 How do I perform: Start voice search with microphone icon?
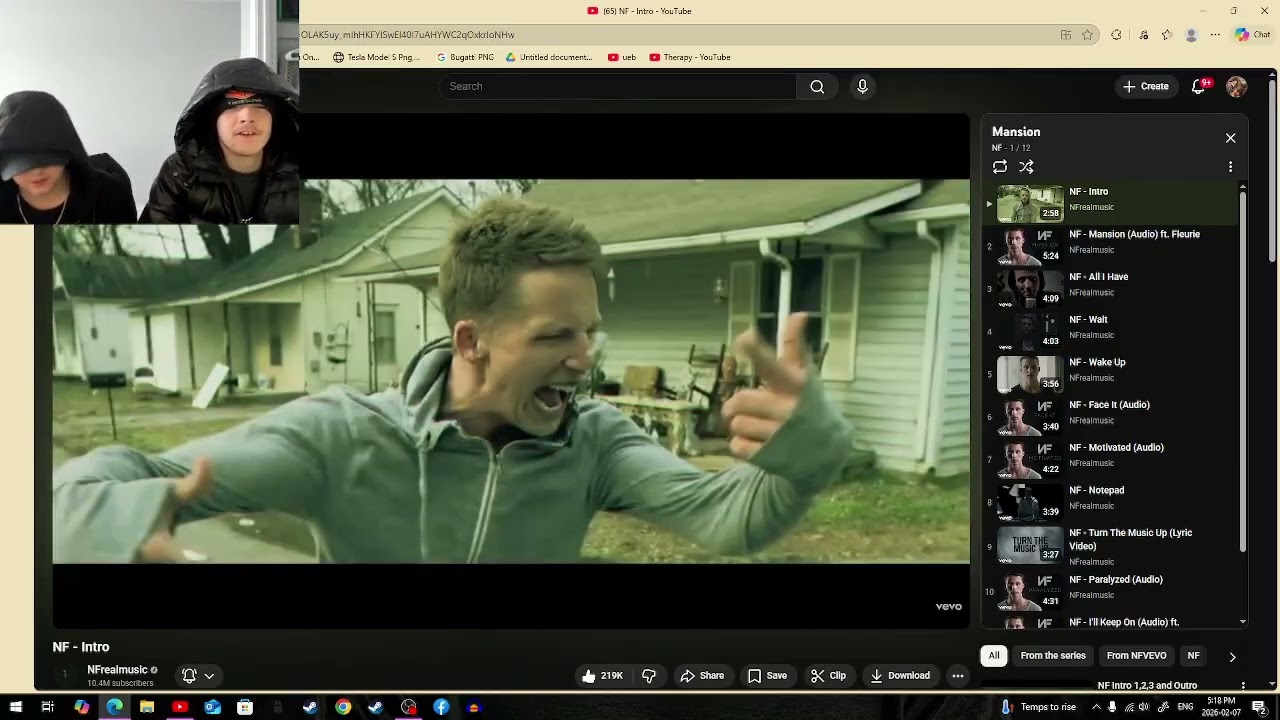coord(862,87)
